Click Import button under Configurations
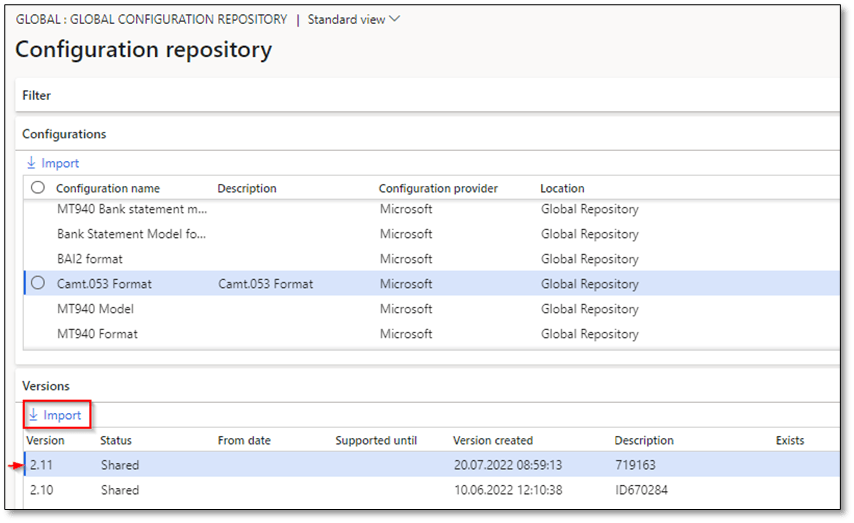Screen dimensions: 854x523 click(60, 163)
